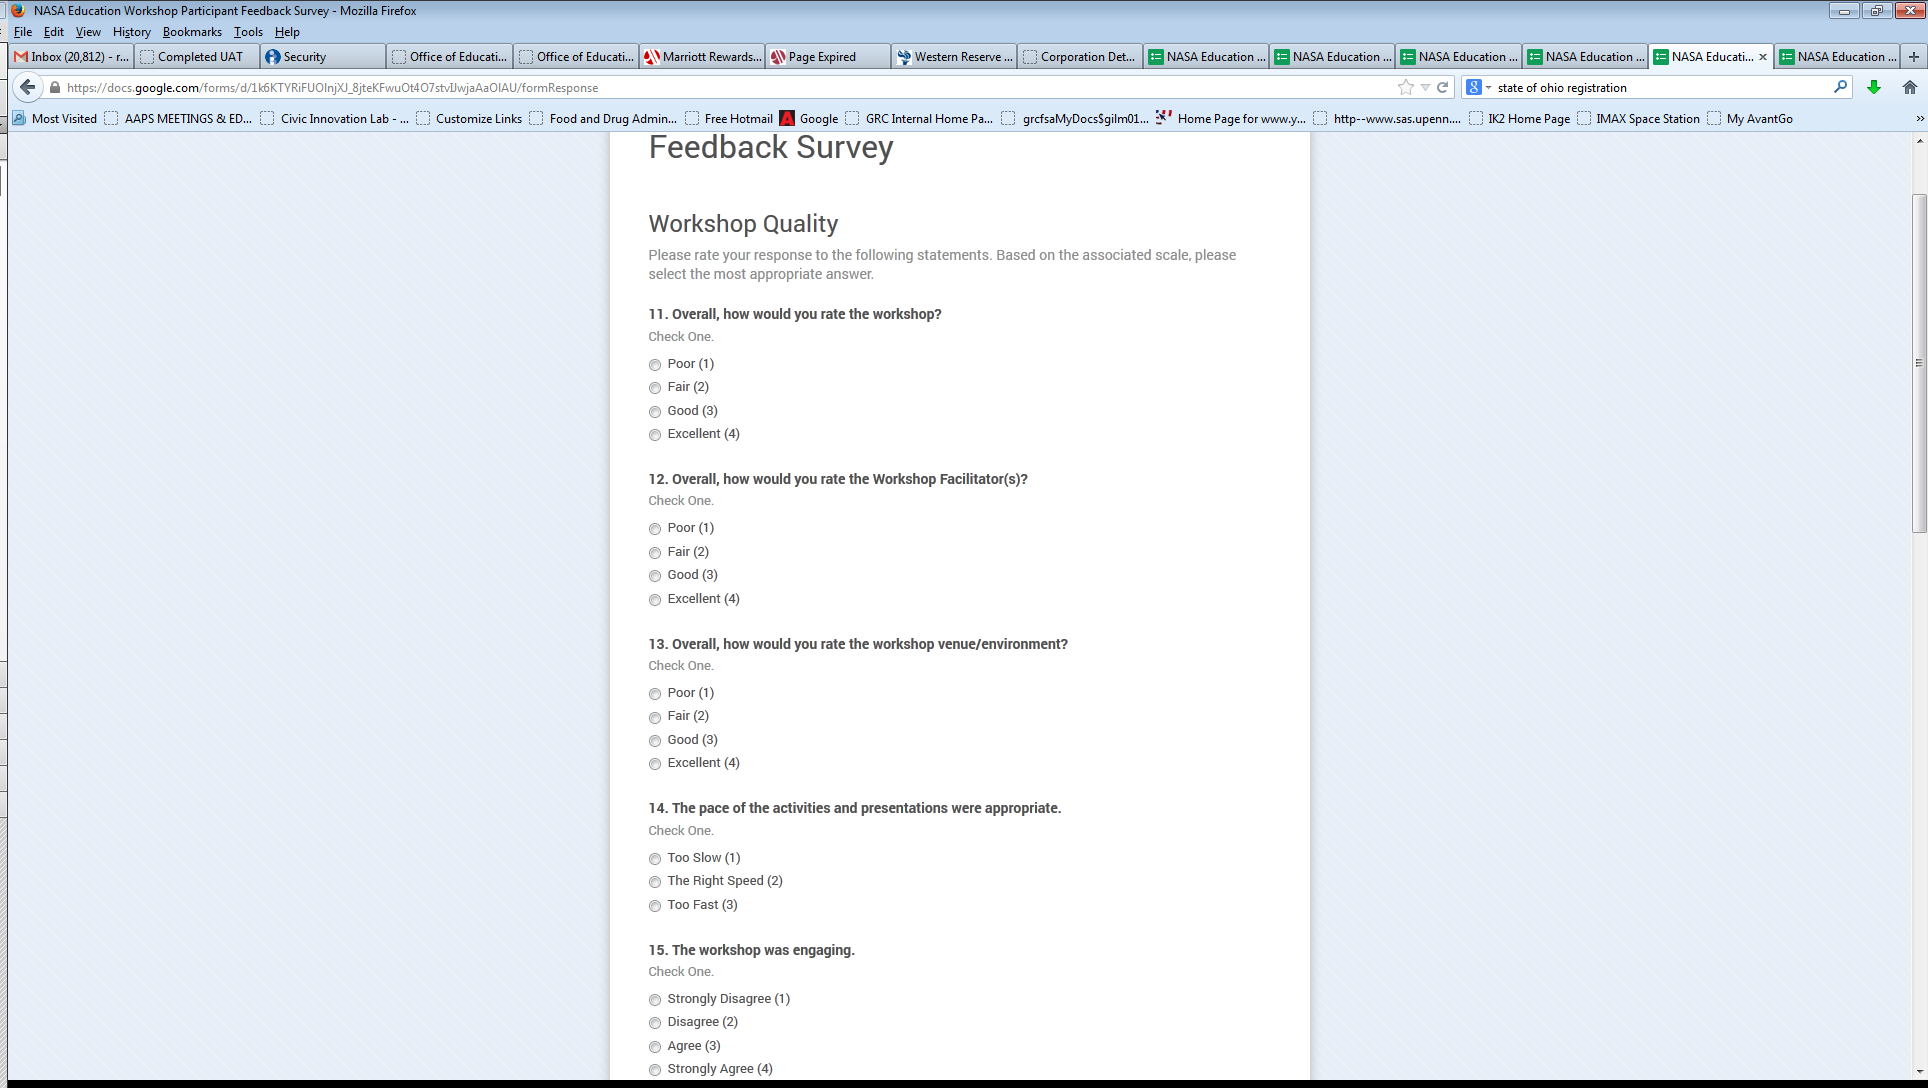1928x1088 pixels.
Task: Open the Most Visited bookmarks button
Action: pos(56,118)
